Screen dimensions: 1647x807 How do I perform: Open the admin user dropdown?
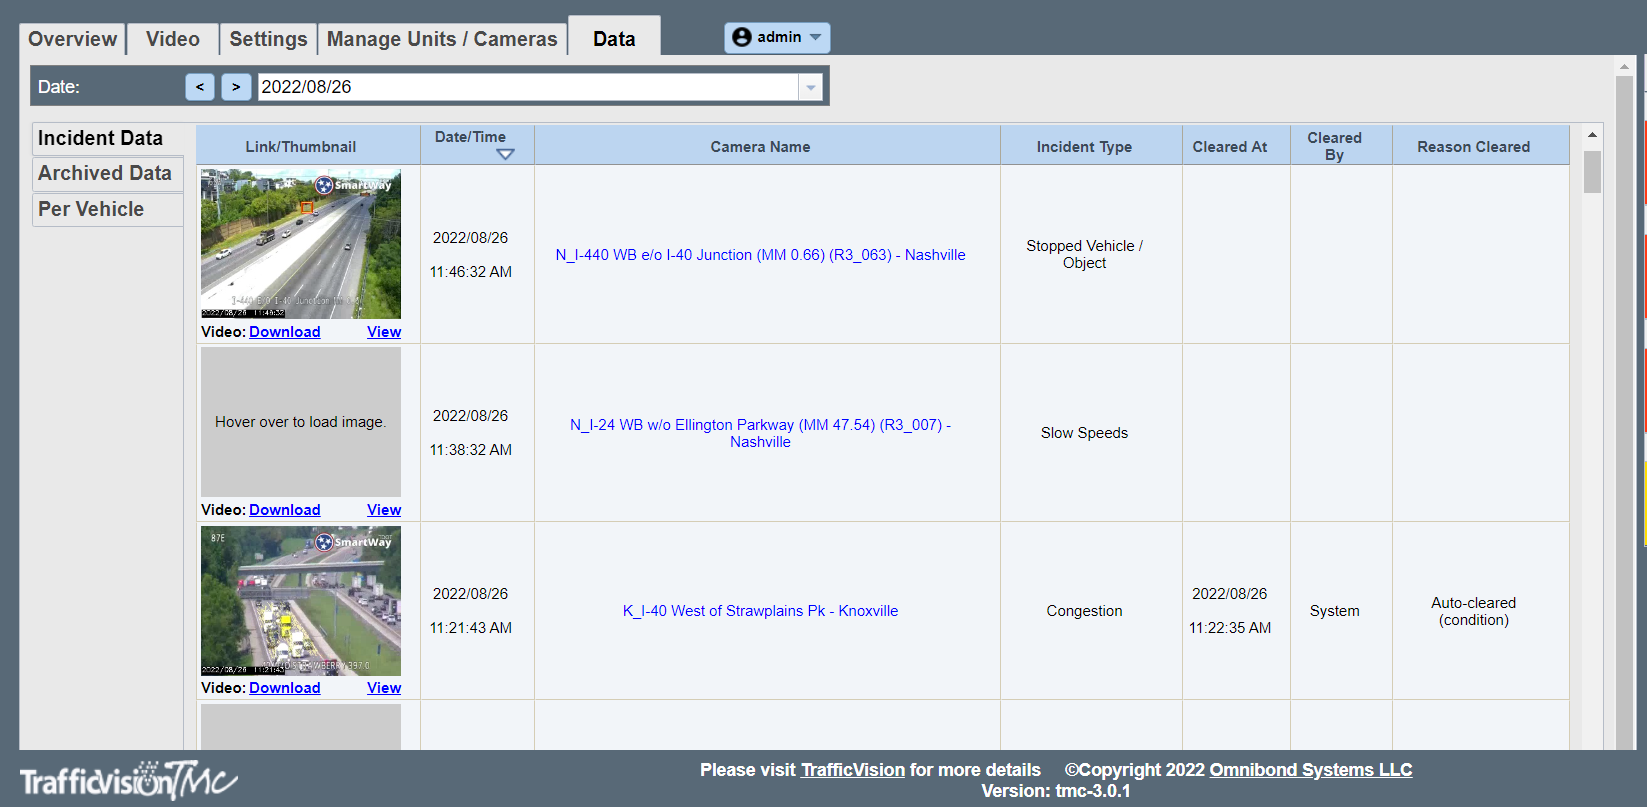point(777,37)
